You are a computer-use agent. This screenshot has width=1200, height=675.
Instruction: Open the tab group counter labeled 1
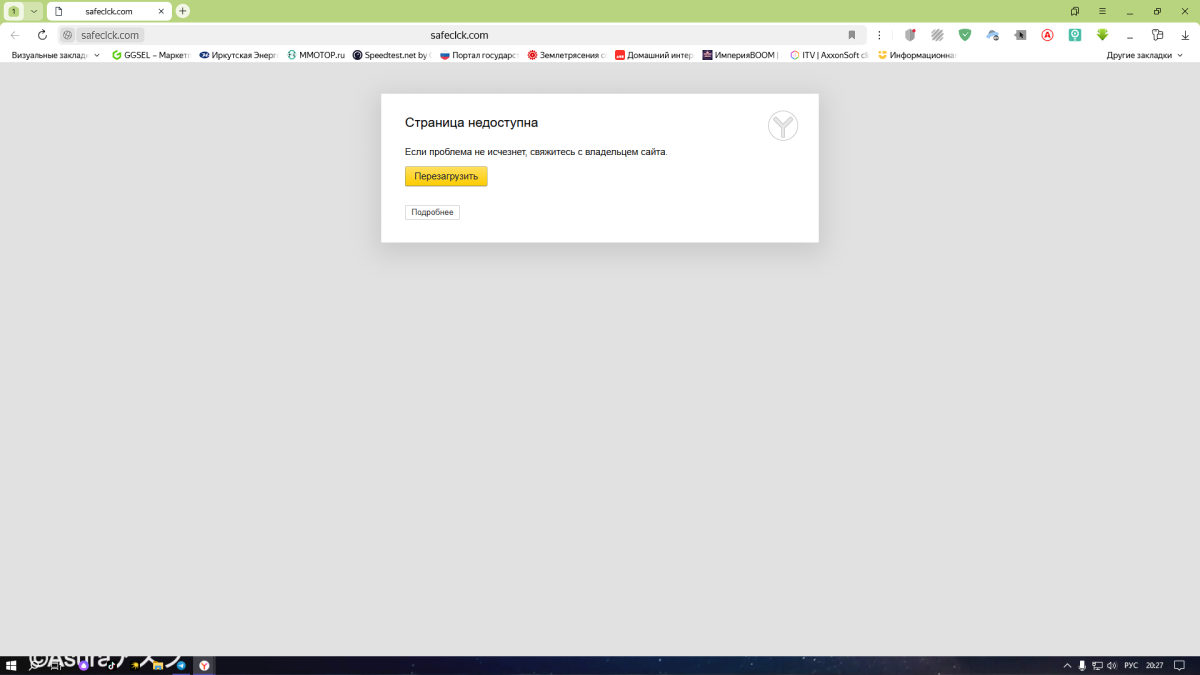(x=14, y=11)
